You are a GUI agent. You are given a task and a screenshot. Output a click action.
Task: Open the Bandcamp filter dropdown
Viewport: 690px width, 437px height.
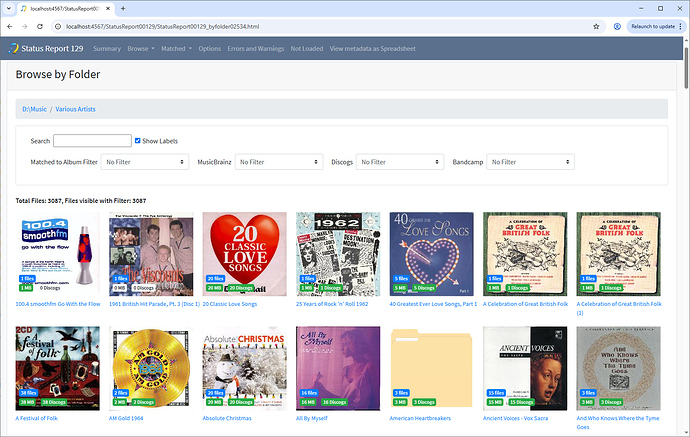(x=530, y=162)
